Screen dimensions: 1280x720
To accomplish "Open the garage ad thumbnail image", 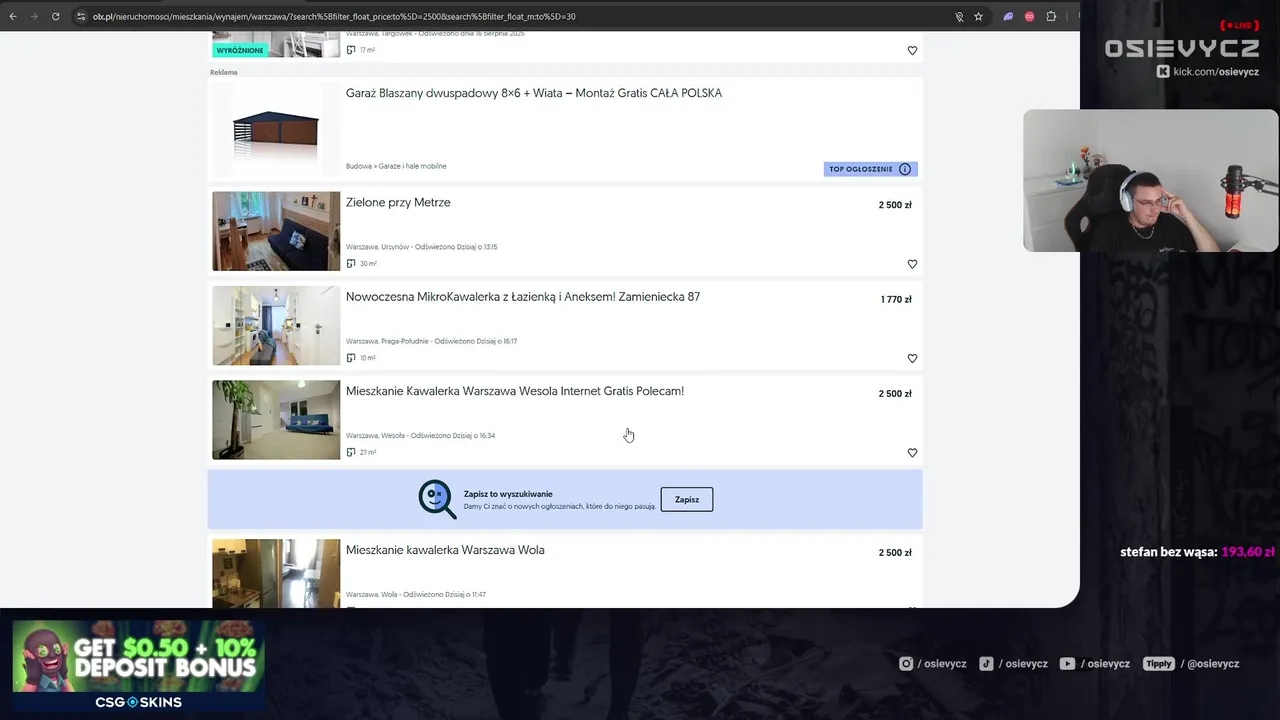I will click(276, 130).
